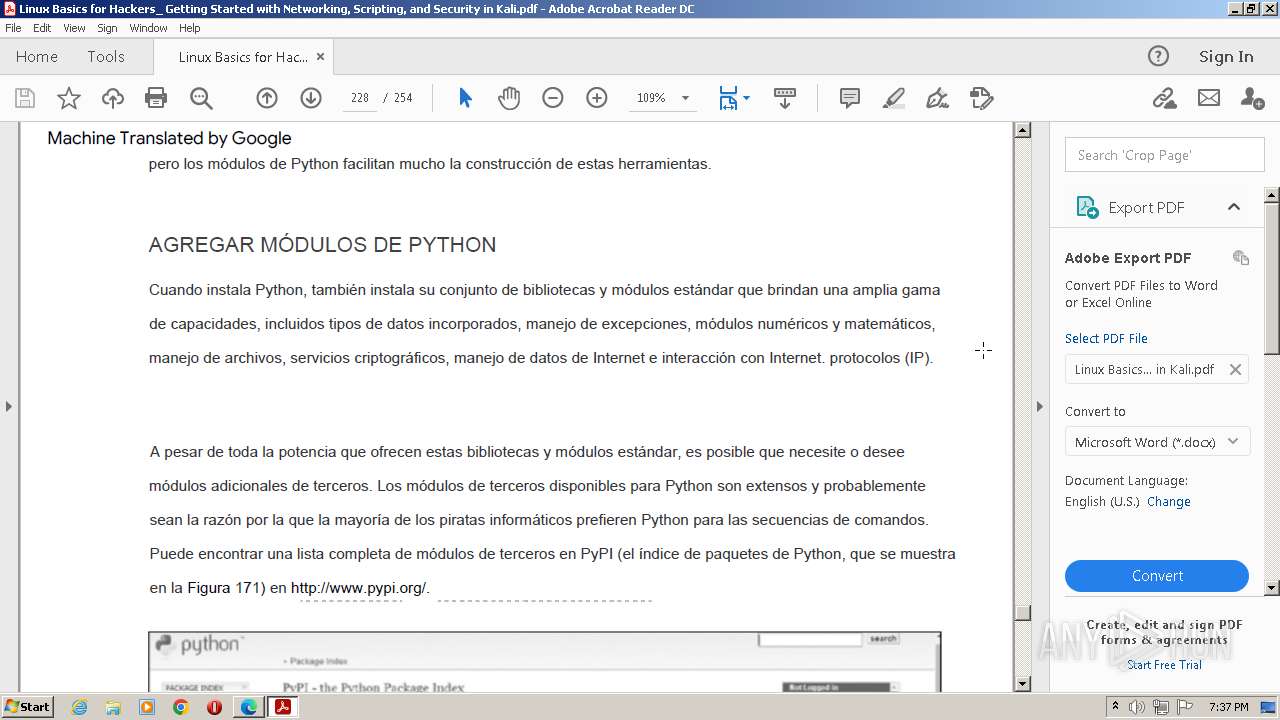The image size is (1280, 720).
Task: Click Sign In
Action: point(1226,56)
